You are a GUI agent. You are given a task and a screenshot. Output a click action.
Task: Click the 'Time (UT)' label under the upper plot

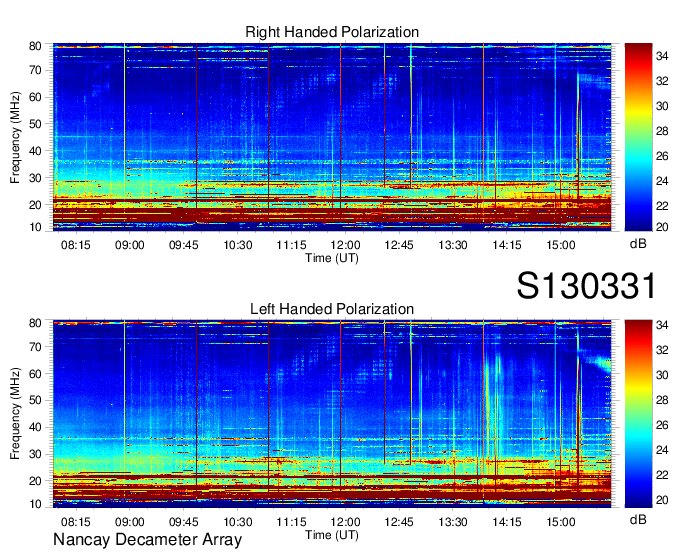pyautogui.click(x=332, y=258)
